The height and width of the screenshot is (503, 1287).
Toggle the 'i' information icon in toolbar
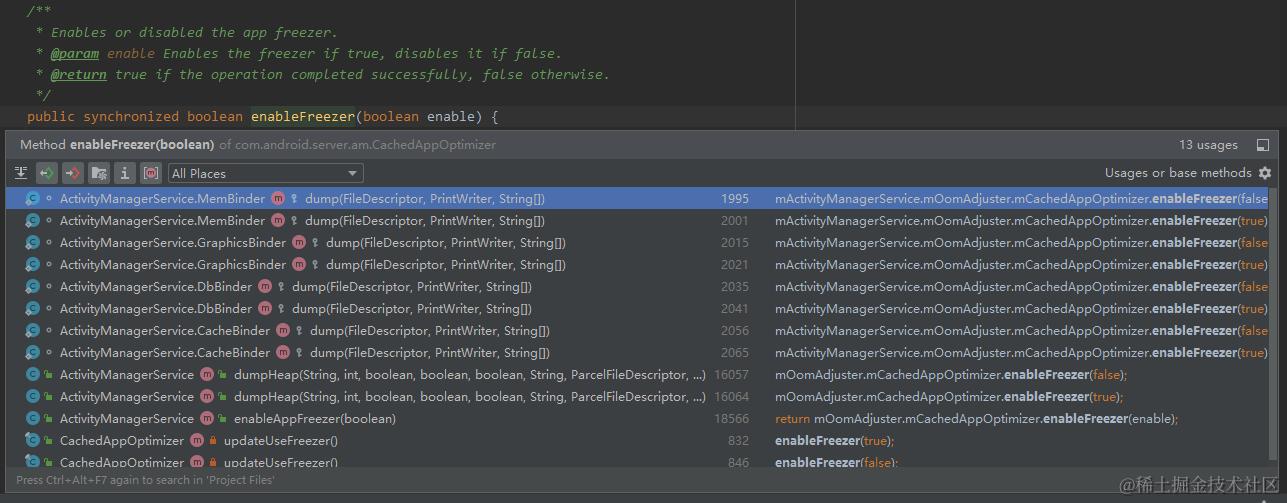pyautogui.click(x=125, y=173)
